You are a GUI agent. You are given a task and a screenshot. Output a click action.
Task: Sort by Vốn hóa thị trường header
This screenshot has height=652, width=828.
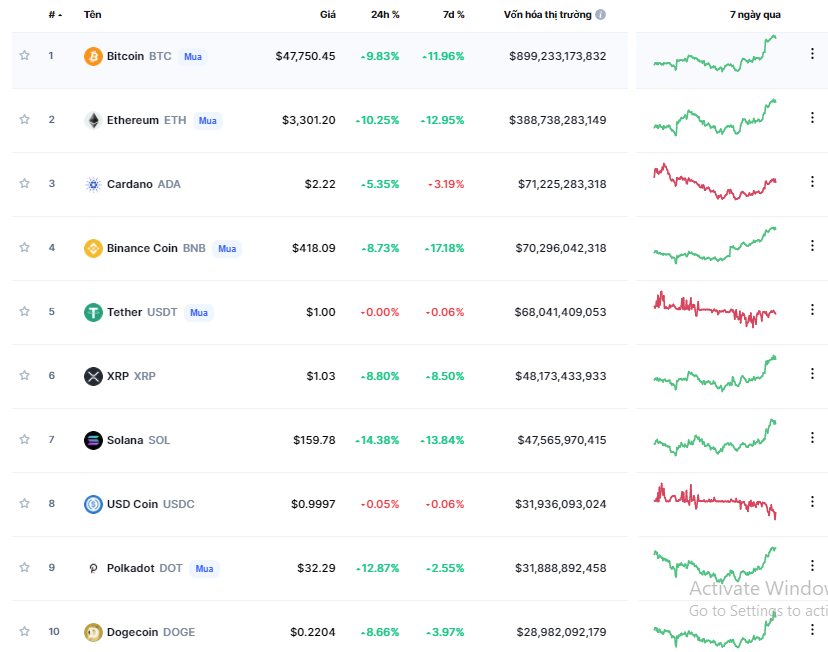547,15
